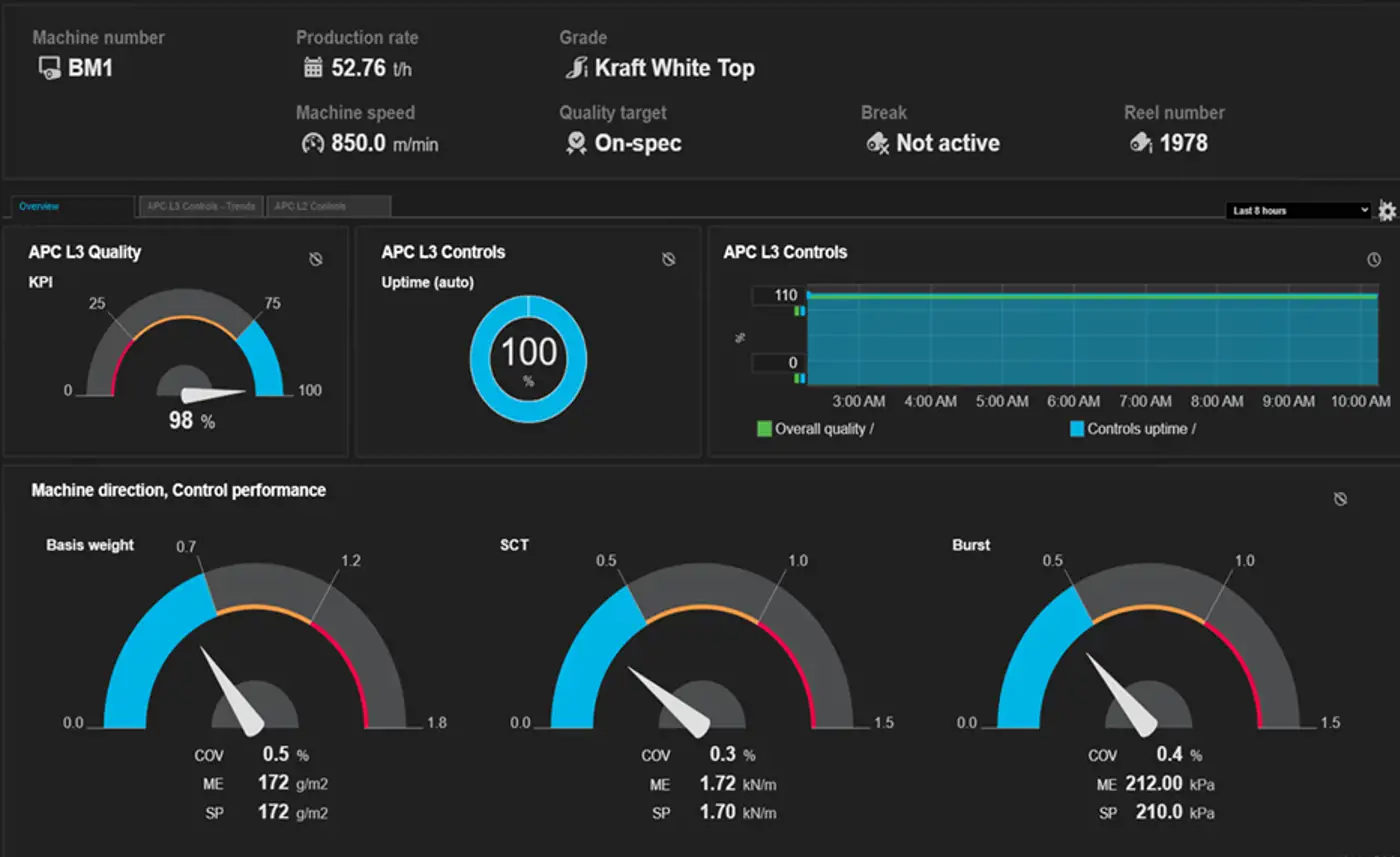
Task: Switch to APC L2 Controls tab
Action: (x=328, y=207)
